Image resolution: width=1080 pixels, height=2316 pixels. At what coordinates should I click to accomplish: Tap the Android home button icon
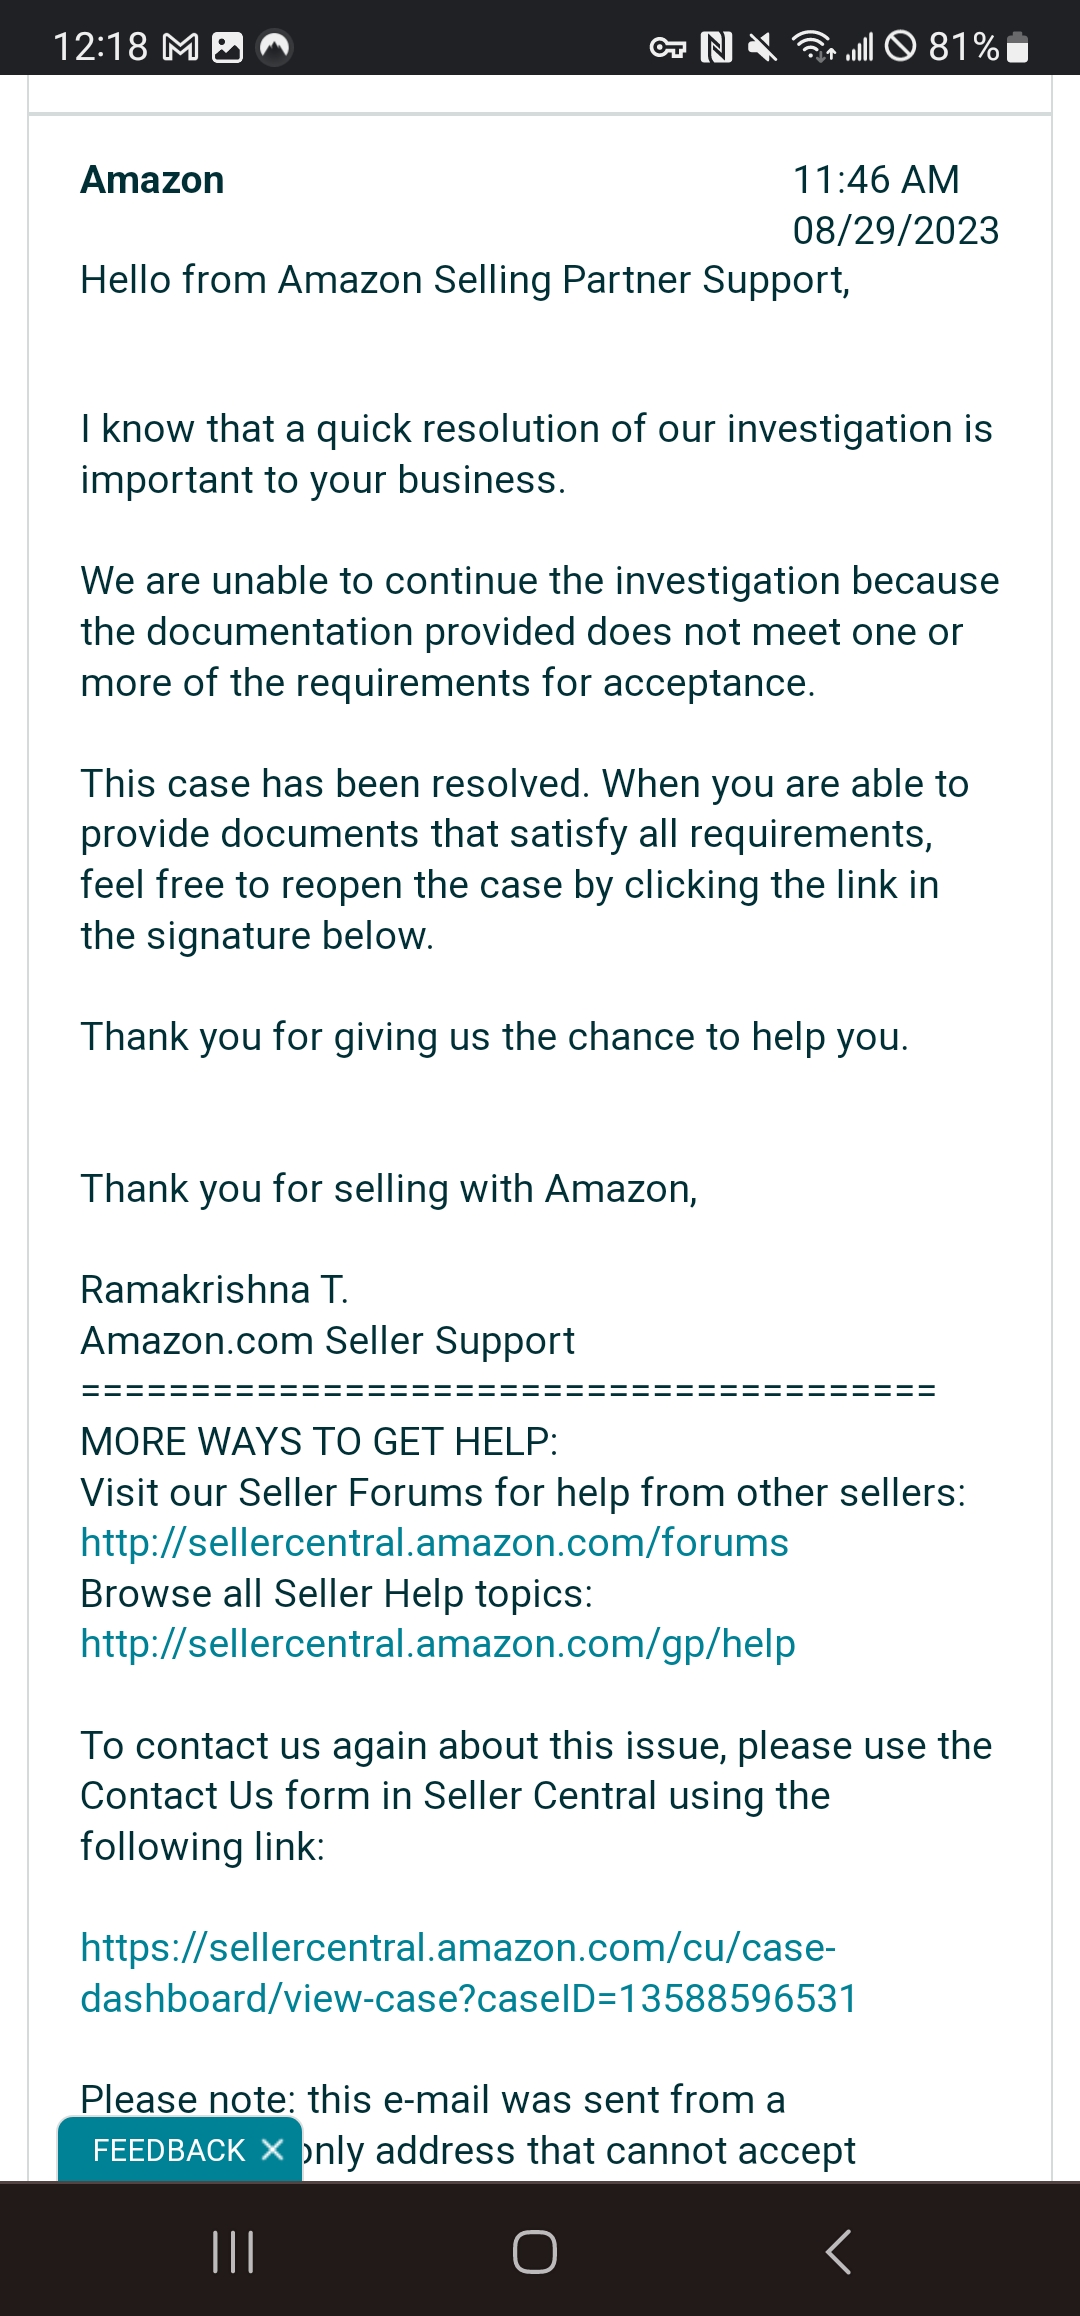535,2252
